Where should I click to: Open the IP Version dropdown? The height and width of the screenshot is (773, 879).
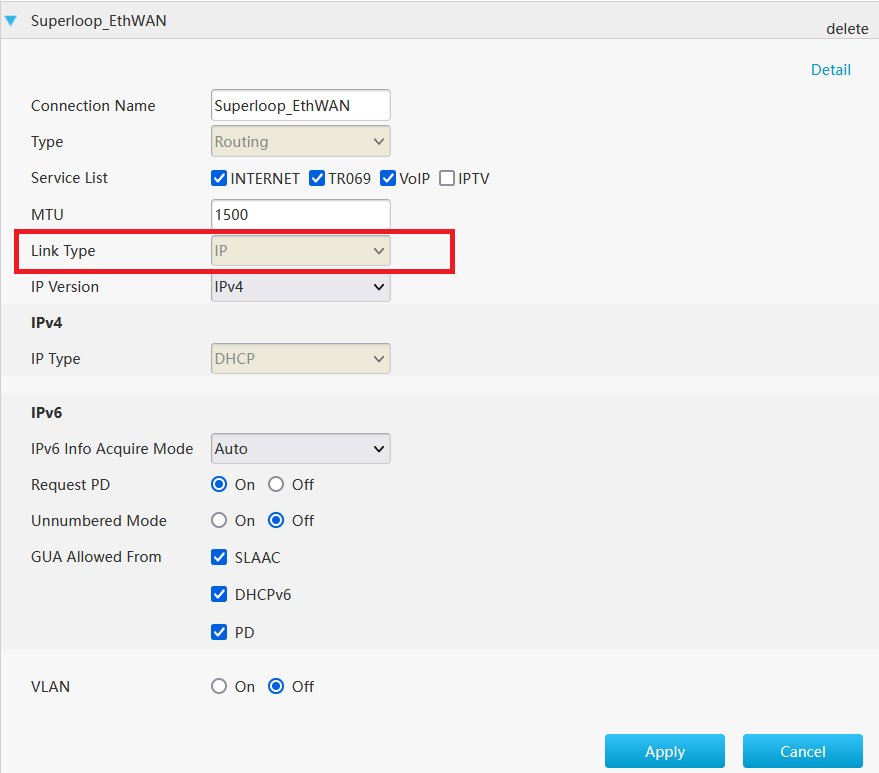click(300, 287)
